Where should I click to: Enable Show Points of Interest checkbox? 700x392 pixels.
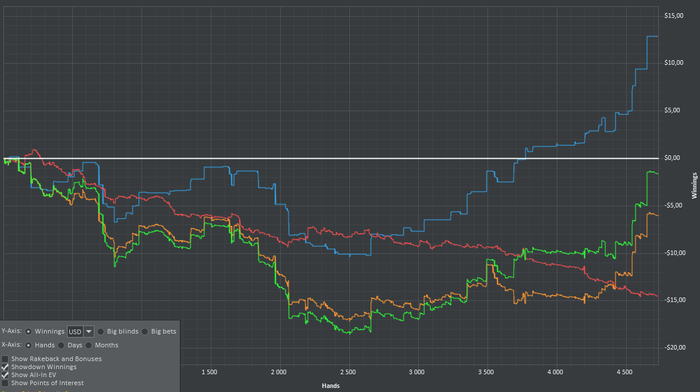tap(5, 383)
